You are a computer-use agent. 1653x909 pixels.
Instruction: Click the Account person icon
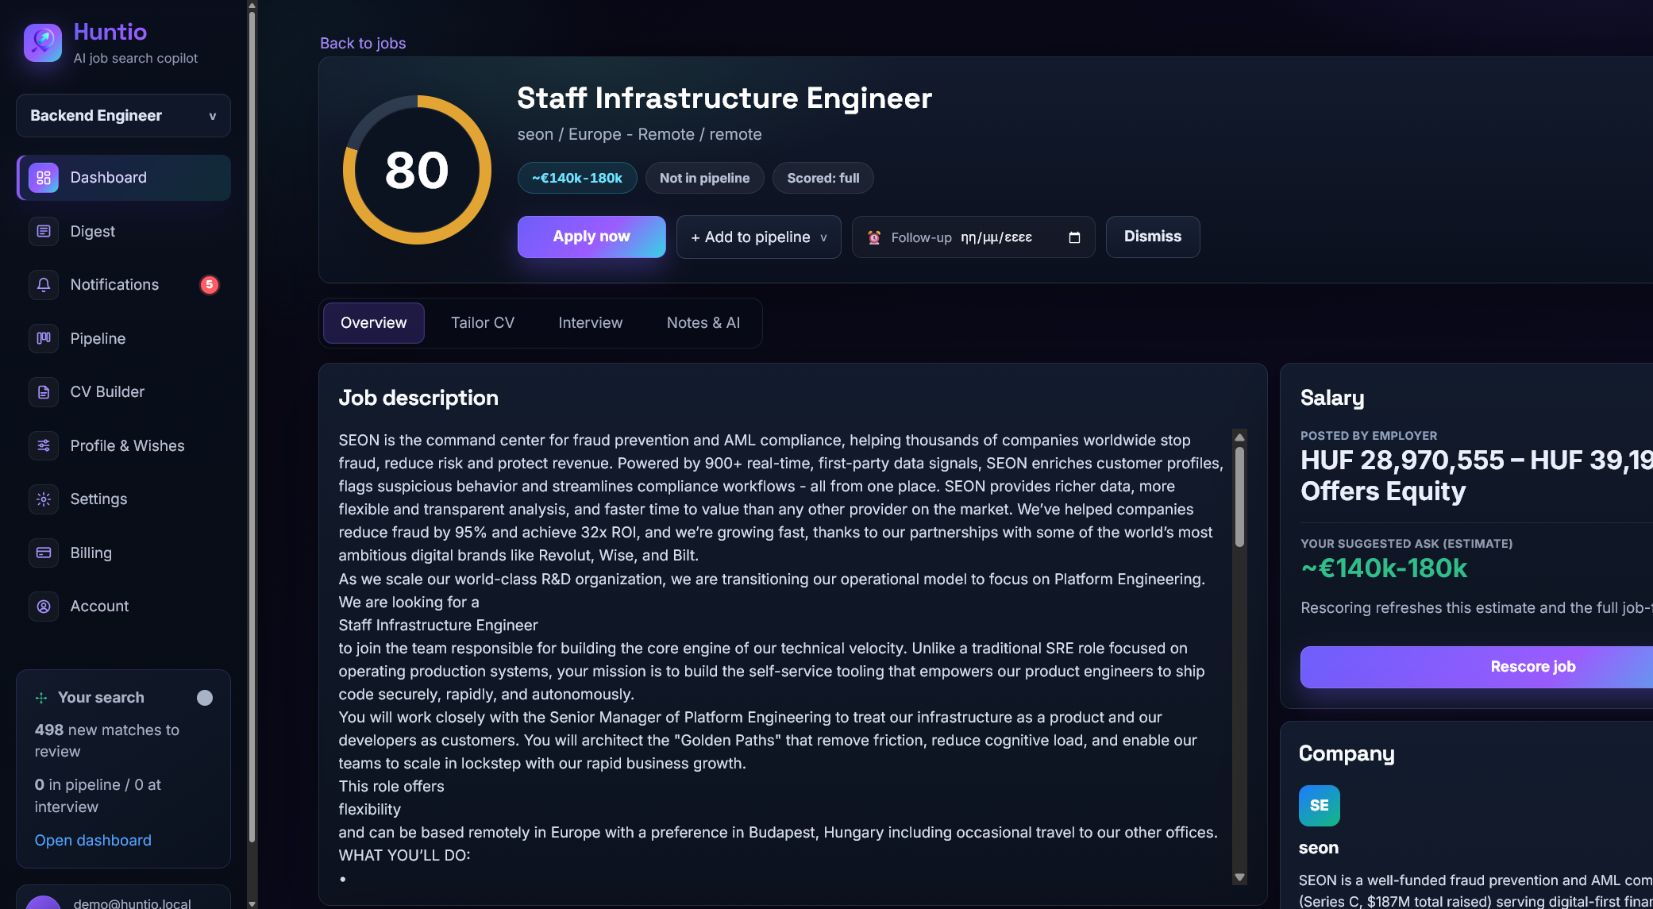click(43, 606)
